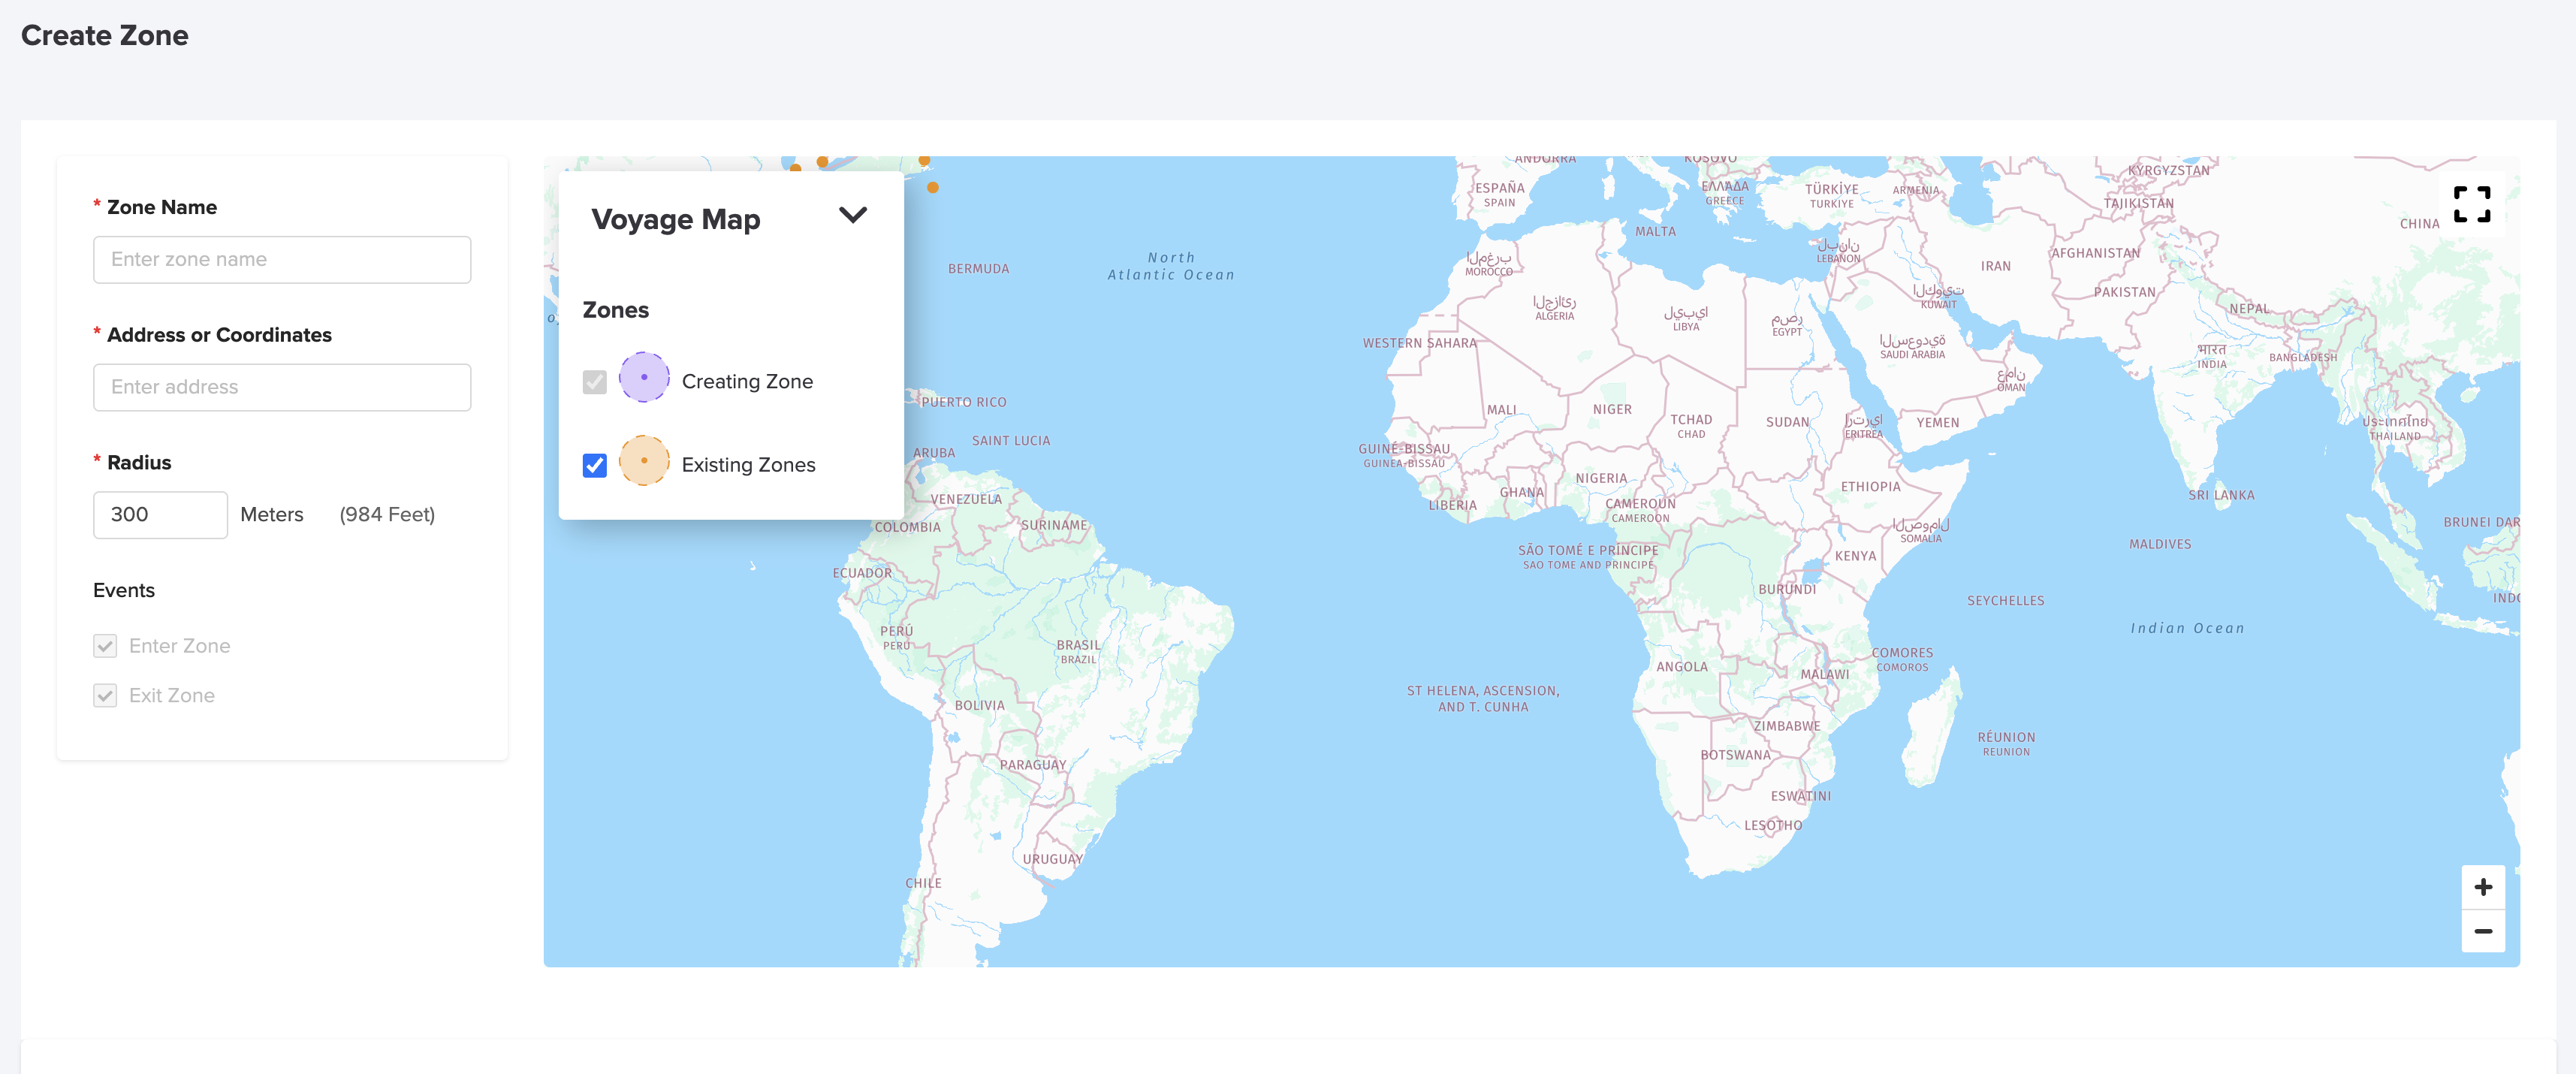The height and width of the screenshot is (1074, 2576).
Task: Uncheck the Existing Zones checkbox
Action: (x=594, y=465)
